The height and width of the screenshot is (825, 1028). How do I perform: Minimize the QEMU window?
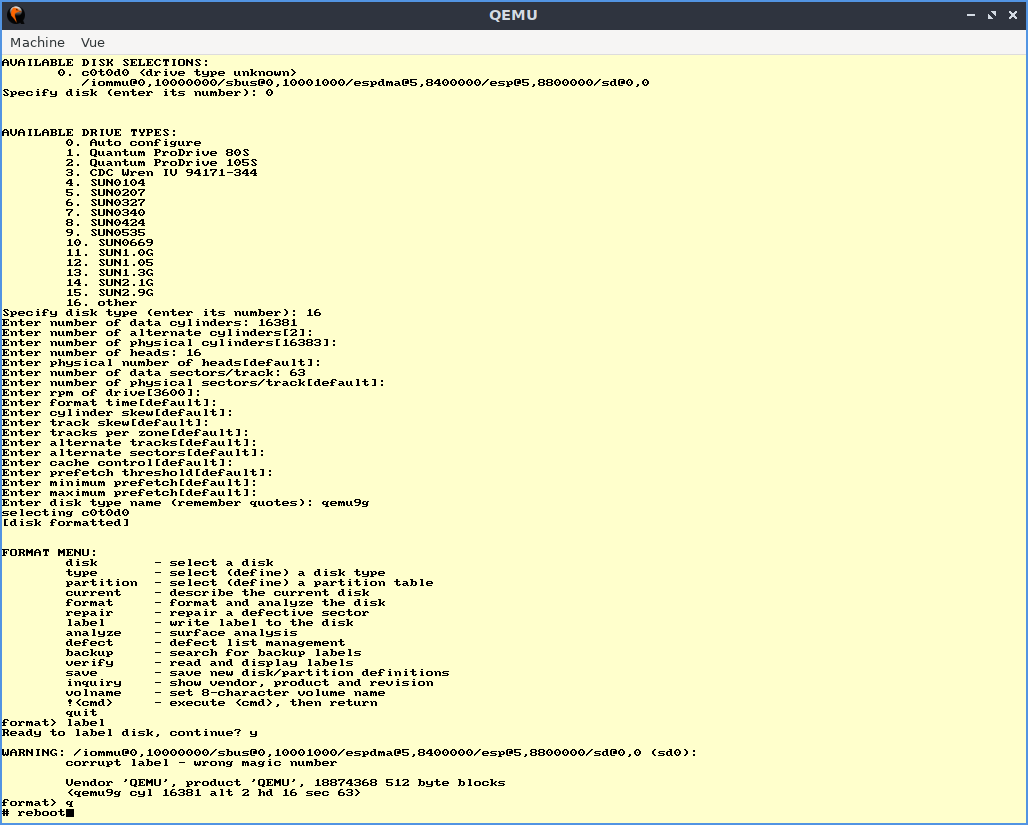coord(971,14)
